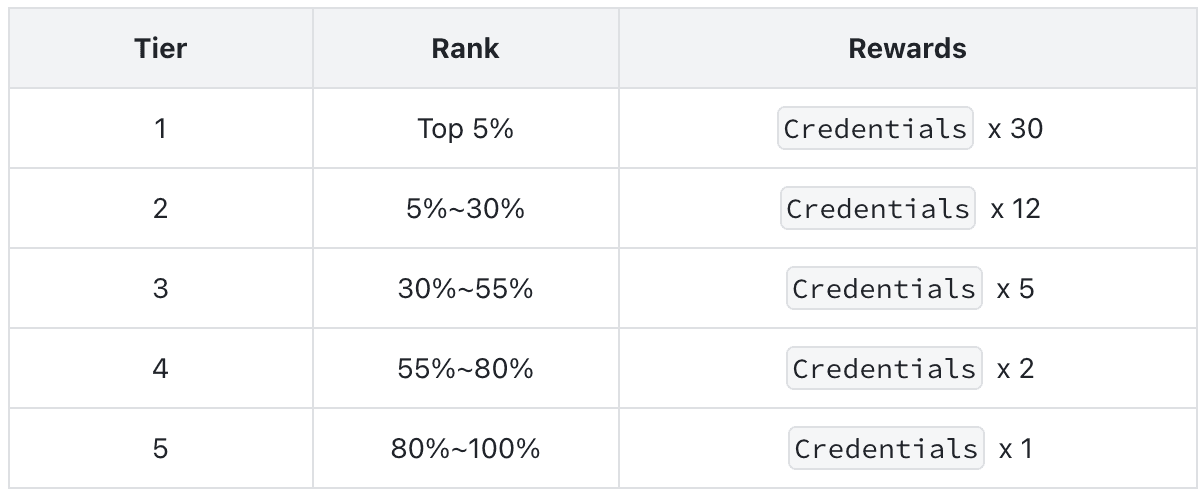Click the Tier 2 number cell
The height and width of the screenshot is (494, 1204).
coord(161,208)
